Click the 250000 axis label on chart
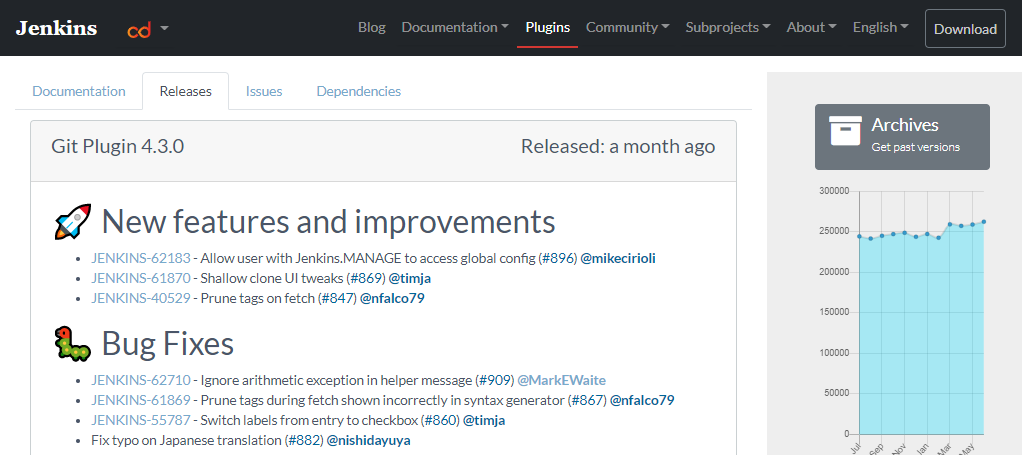Screen dimensions: 1022x455 (x=834, y=231)
